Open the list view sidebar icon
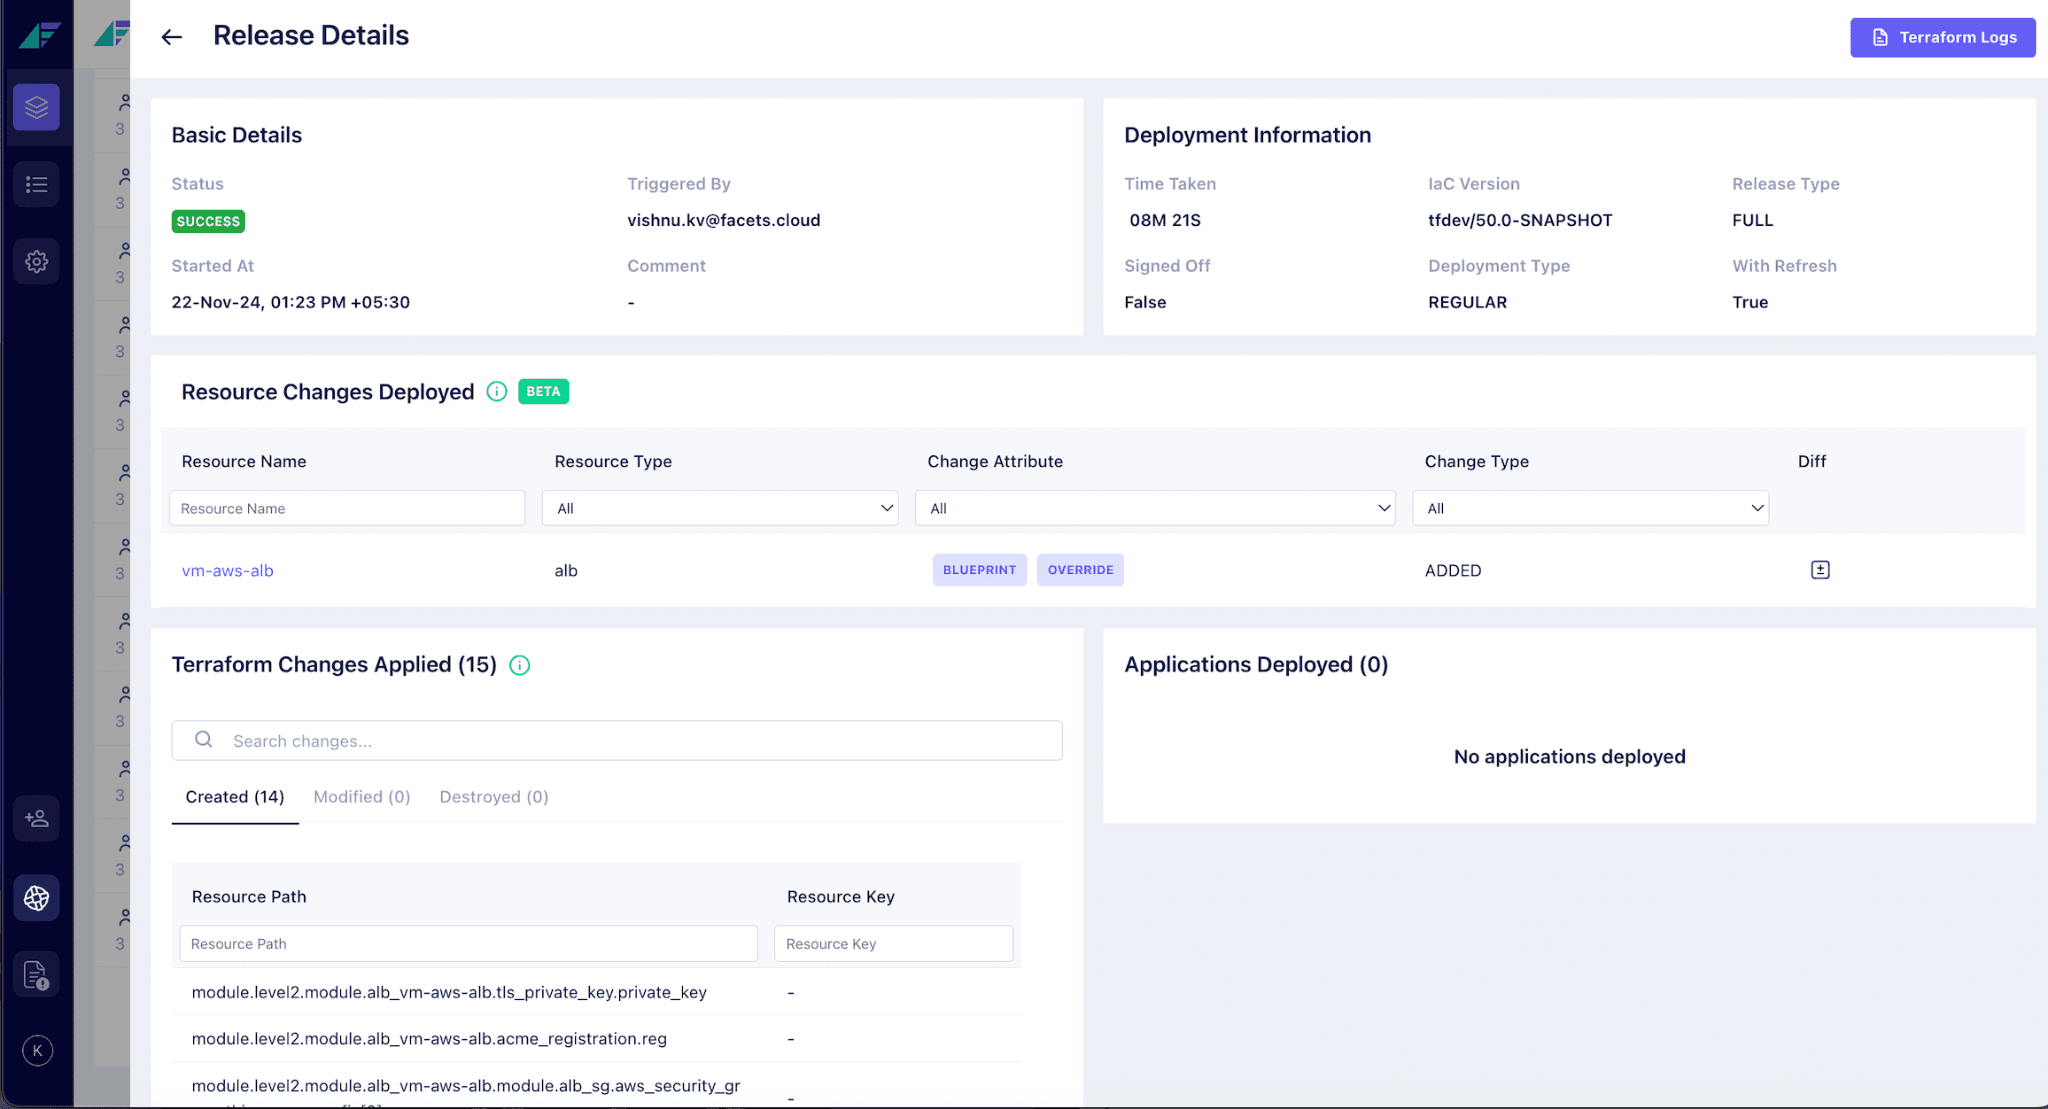Image resolution: width=2048 pixels, height=1109 pixels. tap(37, 184)
